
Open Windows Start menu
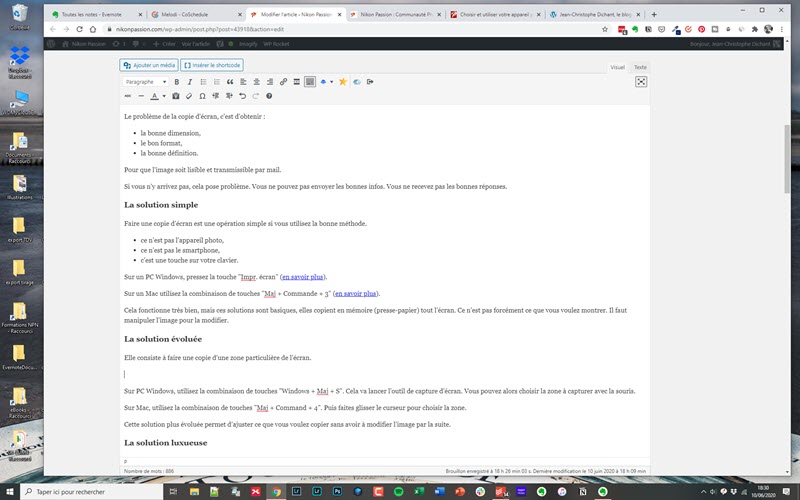coord(10,492)
